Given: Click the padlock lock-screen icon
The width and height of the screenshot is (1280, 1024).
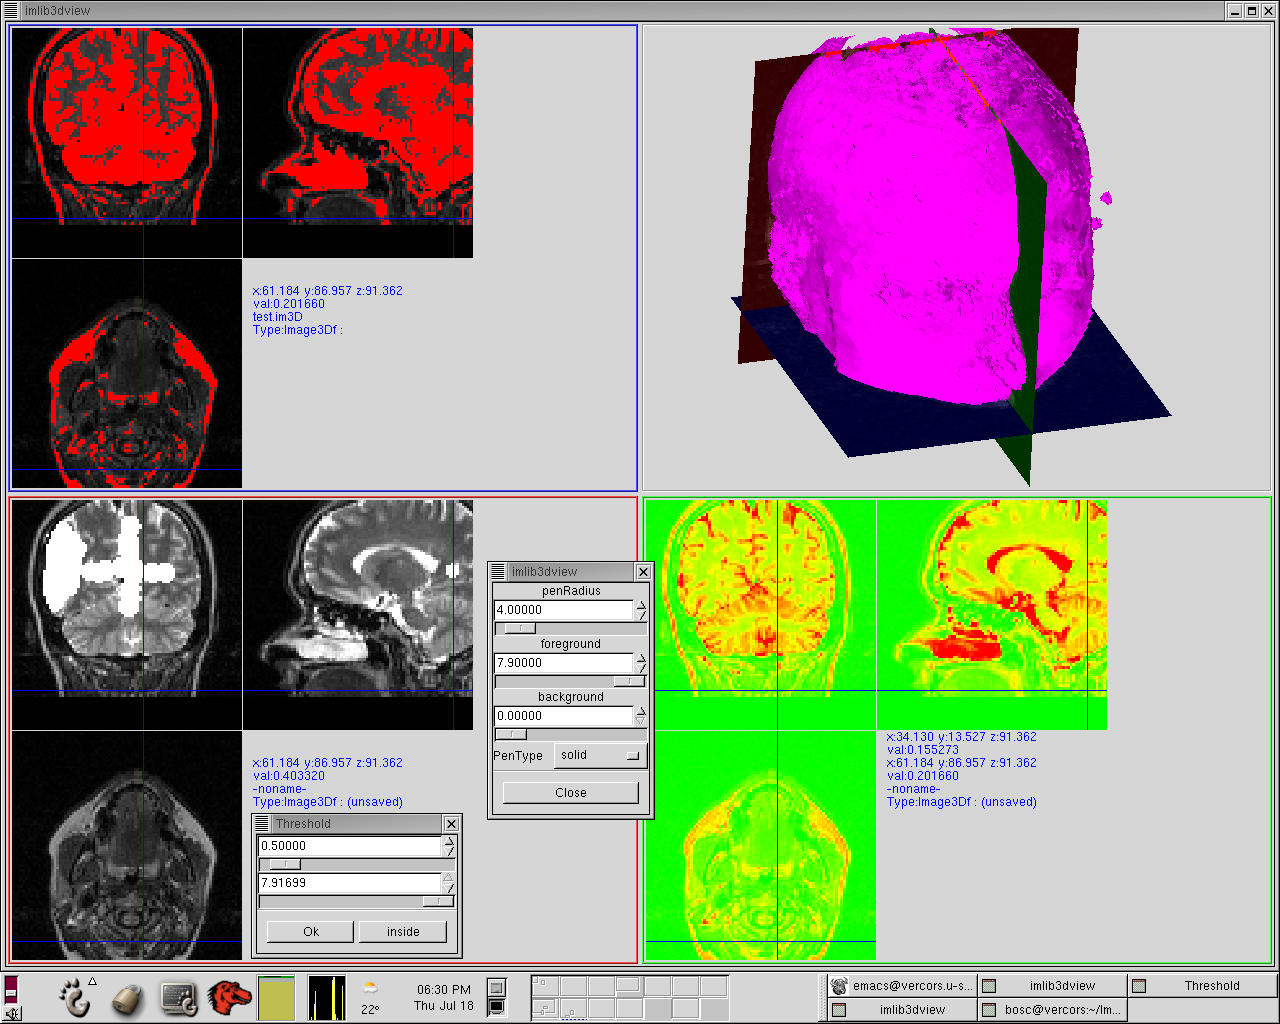Looking at the screenshot, I should click(x=126, y=998).
